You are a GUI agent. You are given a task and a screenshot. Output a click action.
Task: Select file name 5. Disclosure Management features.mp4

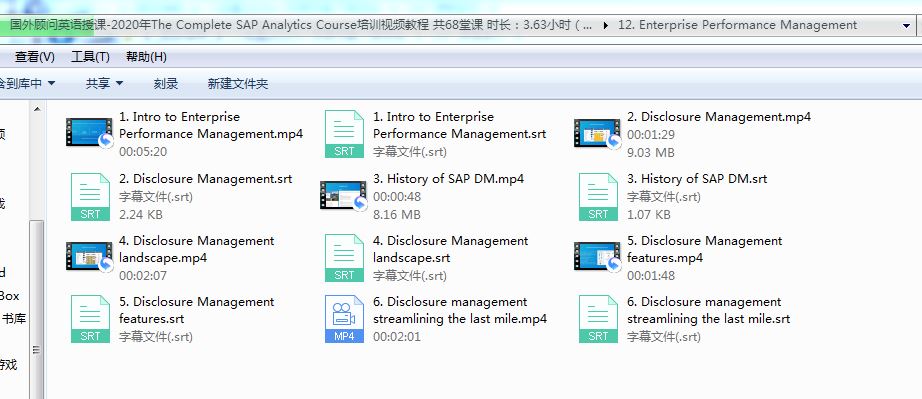[x=704, y=249]
